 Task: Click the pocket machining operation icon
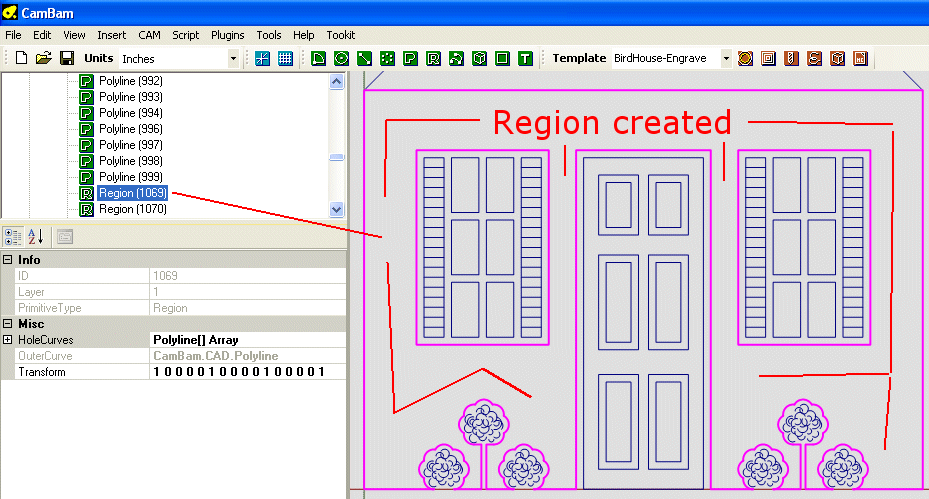tap(768, 58)
